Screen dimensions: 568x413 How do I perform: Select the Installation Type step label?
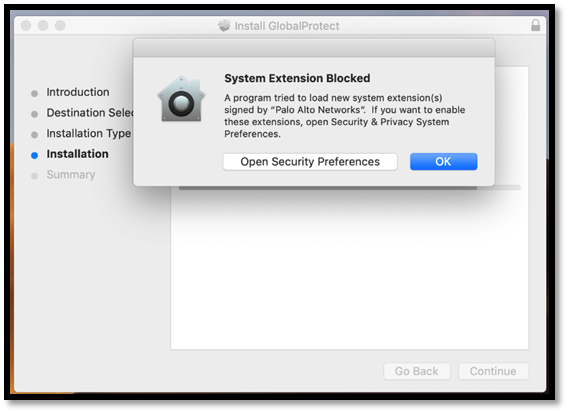click(89, 134)
